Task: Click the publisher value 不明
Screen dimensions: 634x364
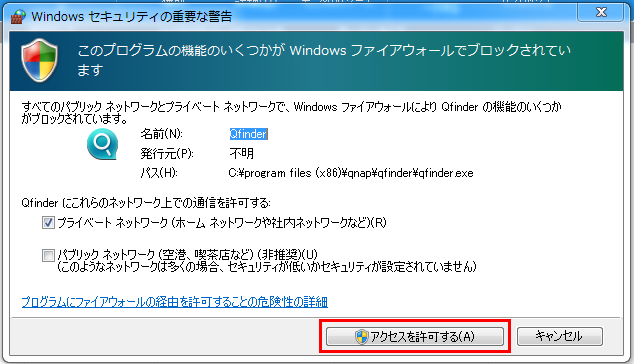Action: click(241, 153)
